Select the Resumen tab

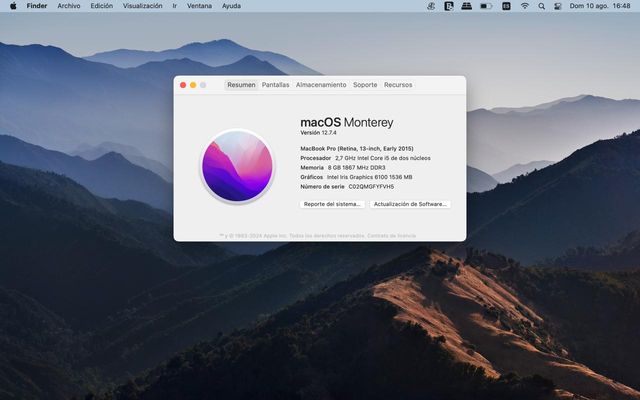tap(241, 85)
